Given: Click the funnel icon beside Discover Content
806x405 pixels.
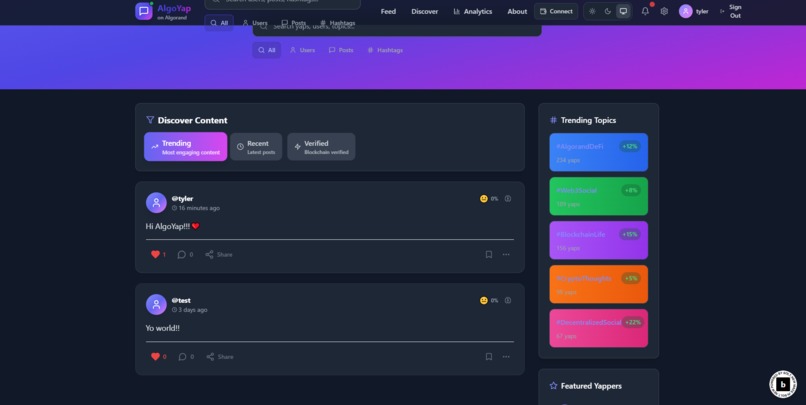Looking at the screenshot, I should (150, 120).
